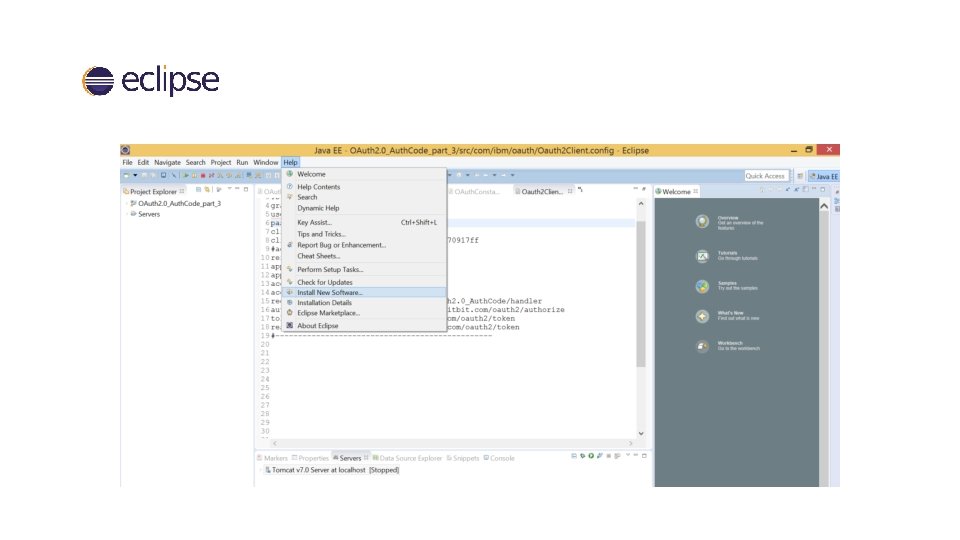Choose Dynamic Help in the menu
Screen dimensions: 960x540
point(364,208)
